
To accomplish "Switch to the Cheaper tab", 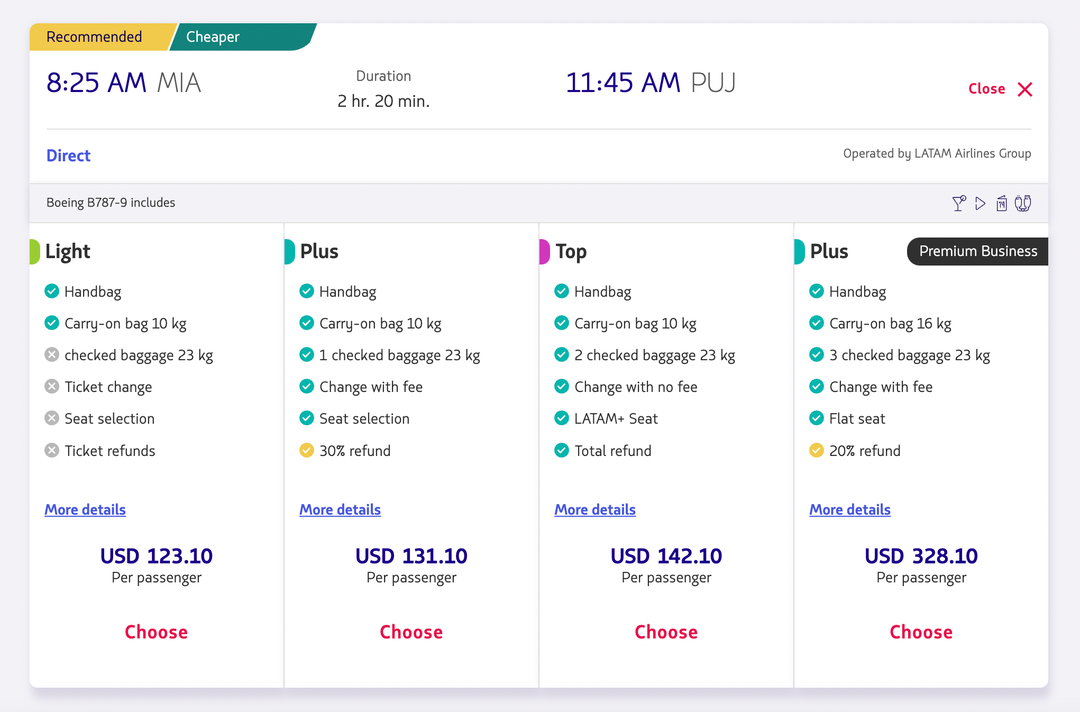I will coord(212,36).
